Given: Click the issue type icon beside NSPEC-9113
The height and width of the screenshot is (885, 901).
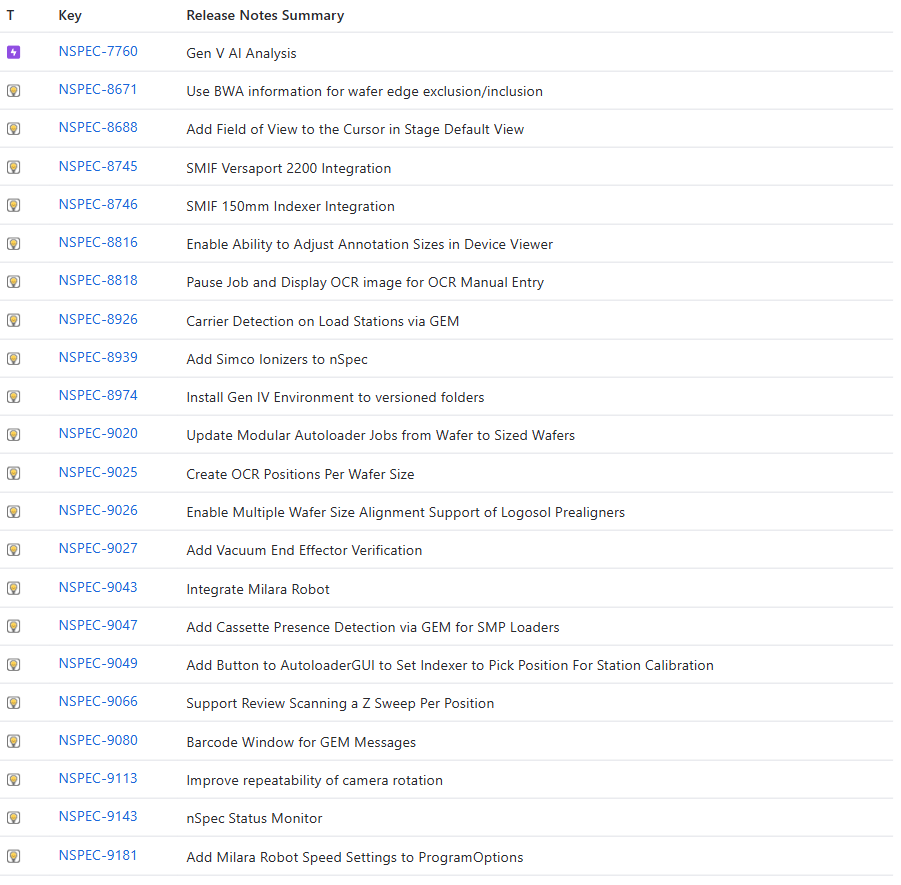Looking at the screenshot, I should pos(13,779).
